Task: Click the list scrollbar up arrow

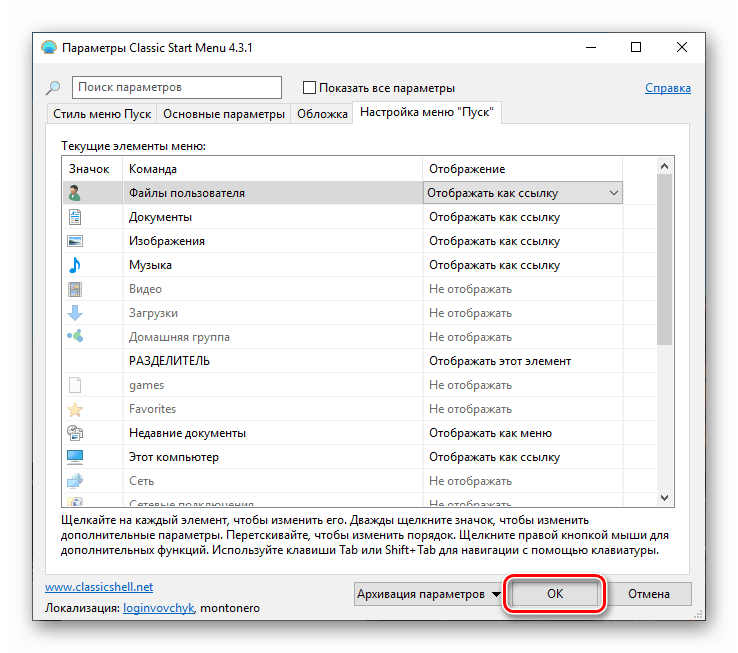Action: point(664,166)
